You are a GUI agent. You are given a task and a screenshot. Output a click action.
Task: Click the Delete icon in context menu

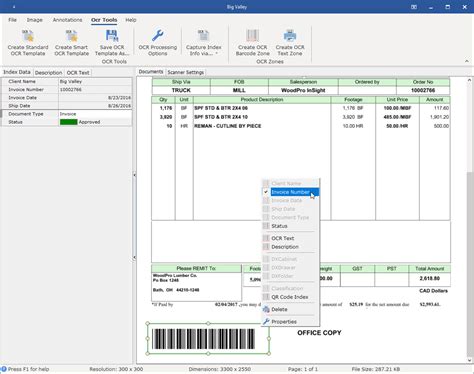point(266,309)
